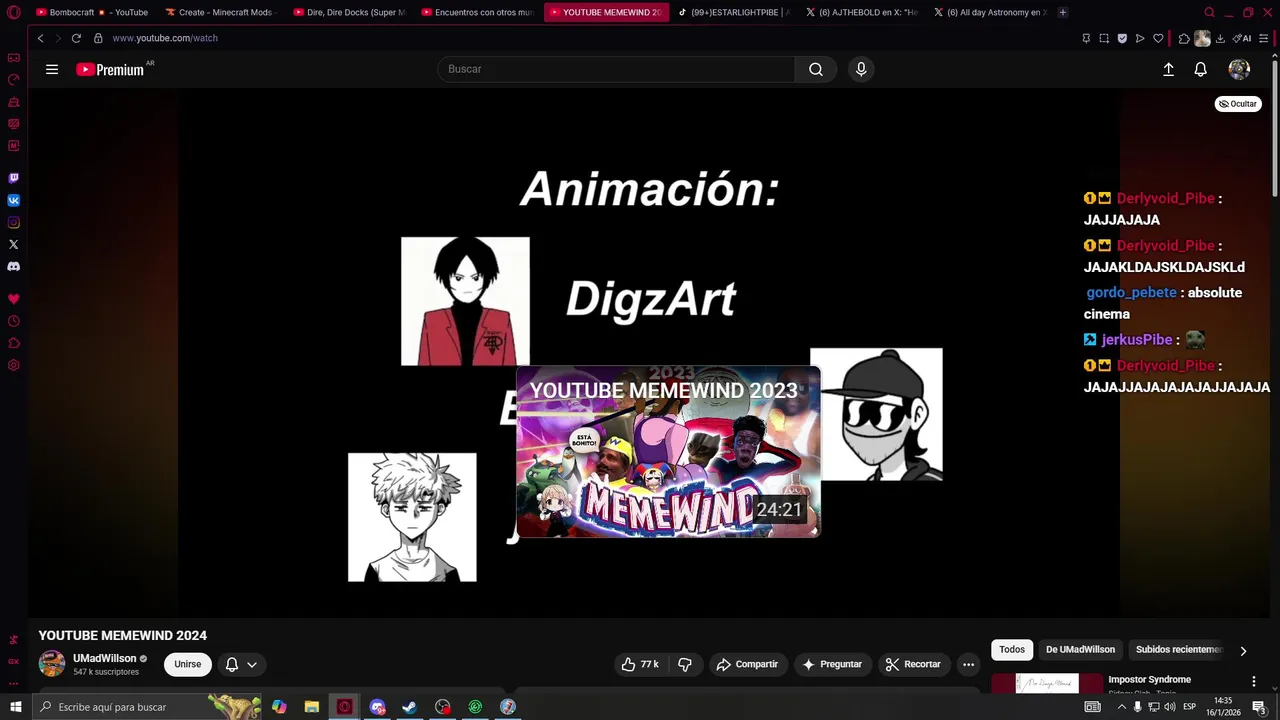The image size is (1280, 720).
Task: Switch to All day Astronomy tab
Action: click(x=990, y=13)
